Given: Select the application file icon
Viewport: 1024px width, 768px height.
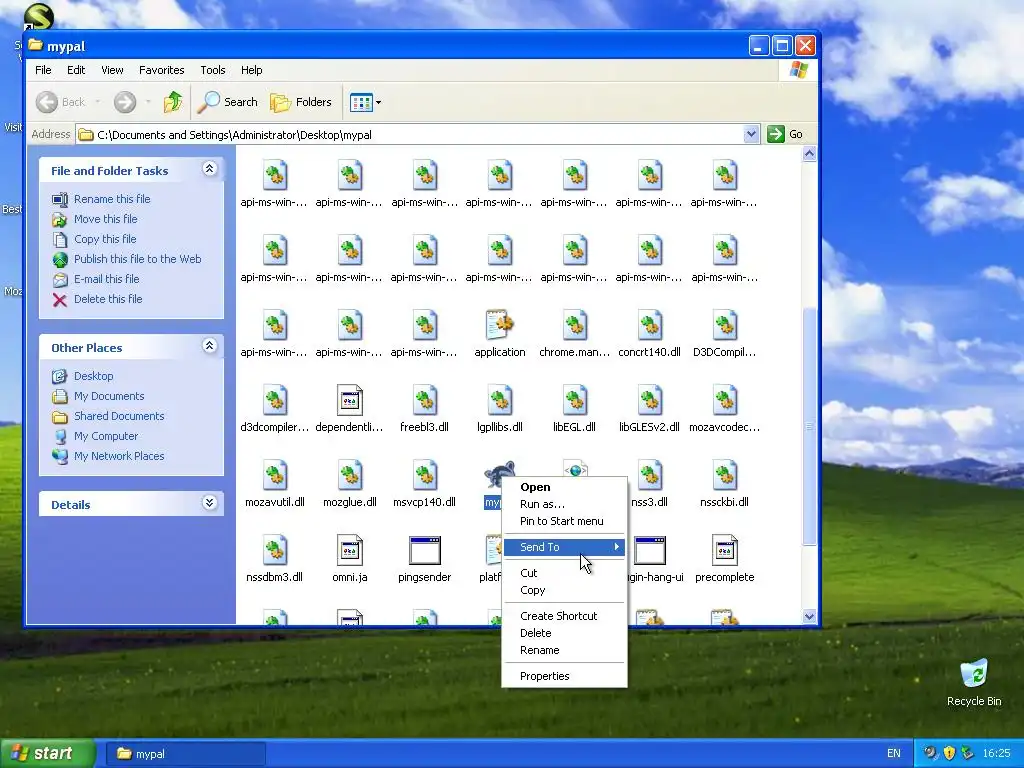Looking at the screenshot, I should click(x=500, y=325).
